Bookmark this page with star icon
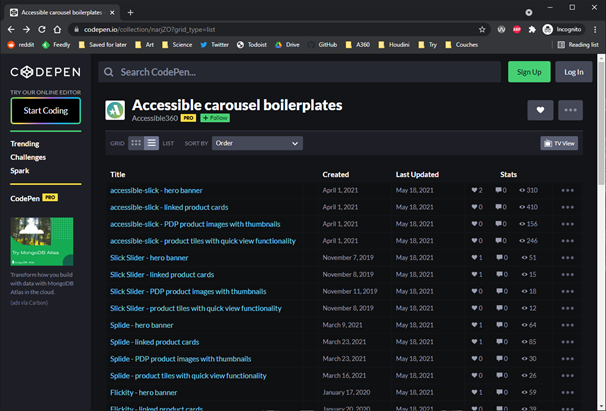Screen dimensions: 606x411 pos(482,29)
